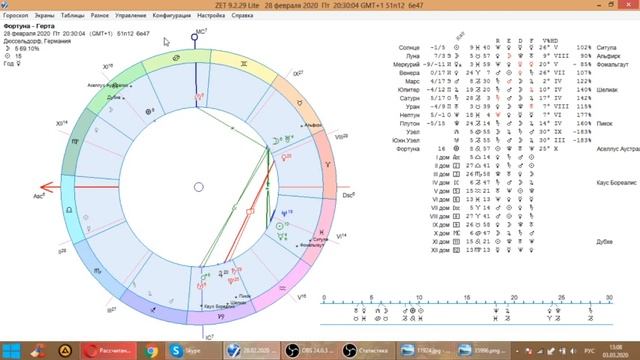Click the Moon crescent symbol in the wheel
Image resolution: width=640 pixels, height=360 pixels.
point(276,141)
